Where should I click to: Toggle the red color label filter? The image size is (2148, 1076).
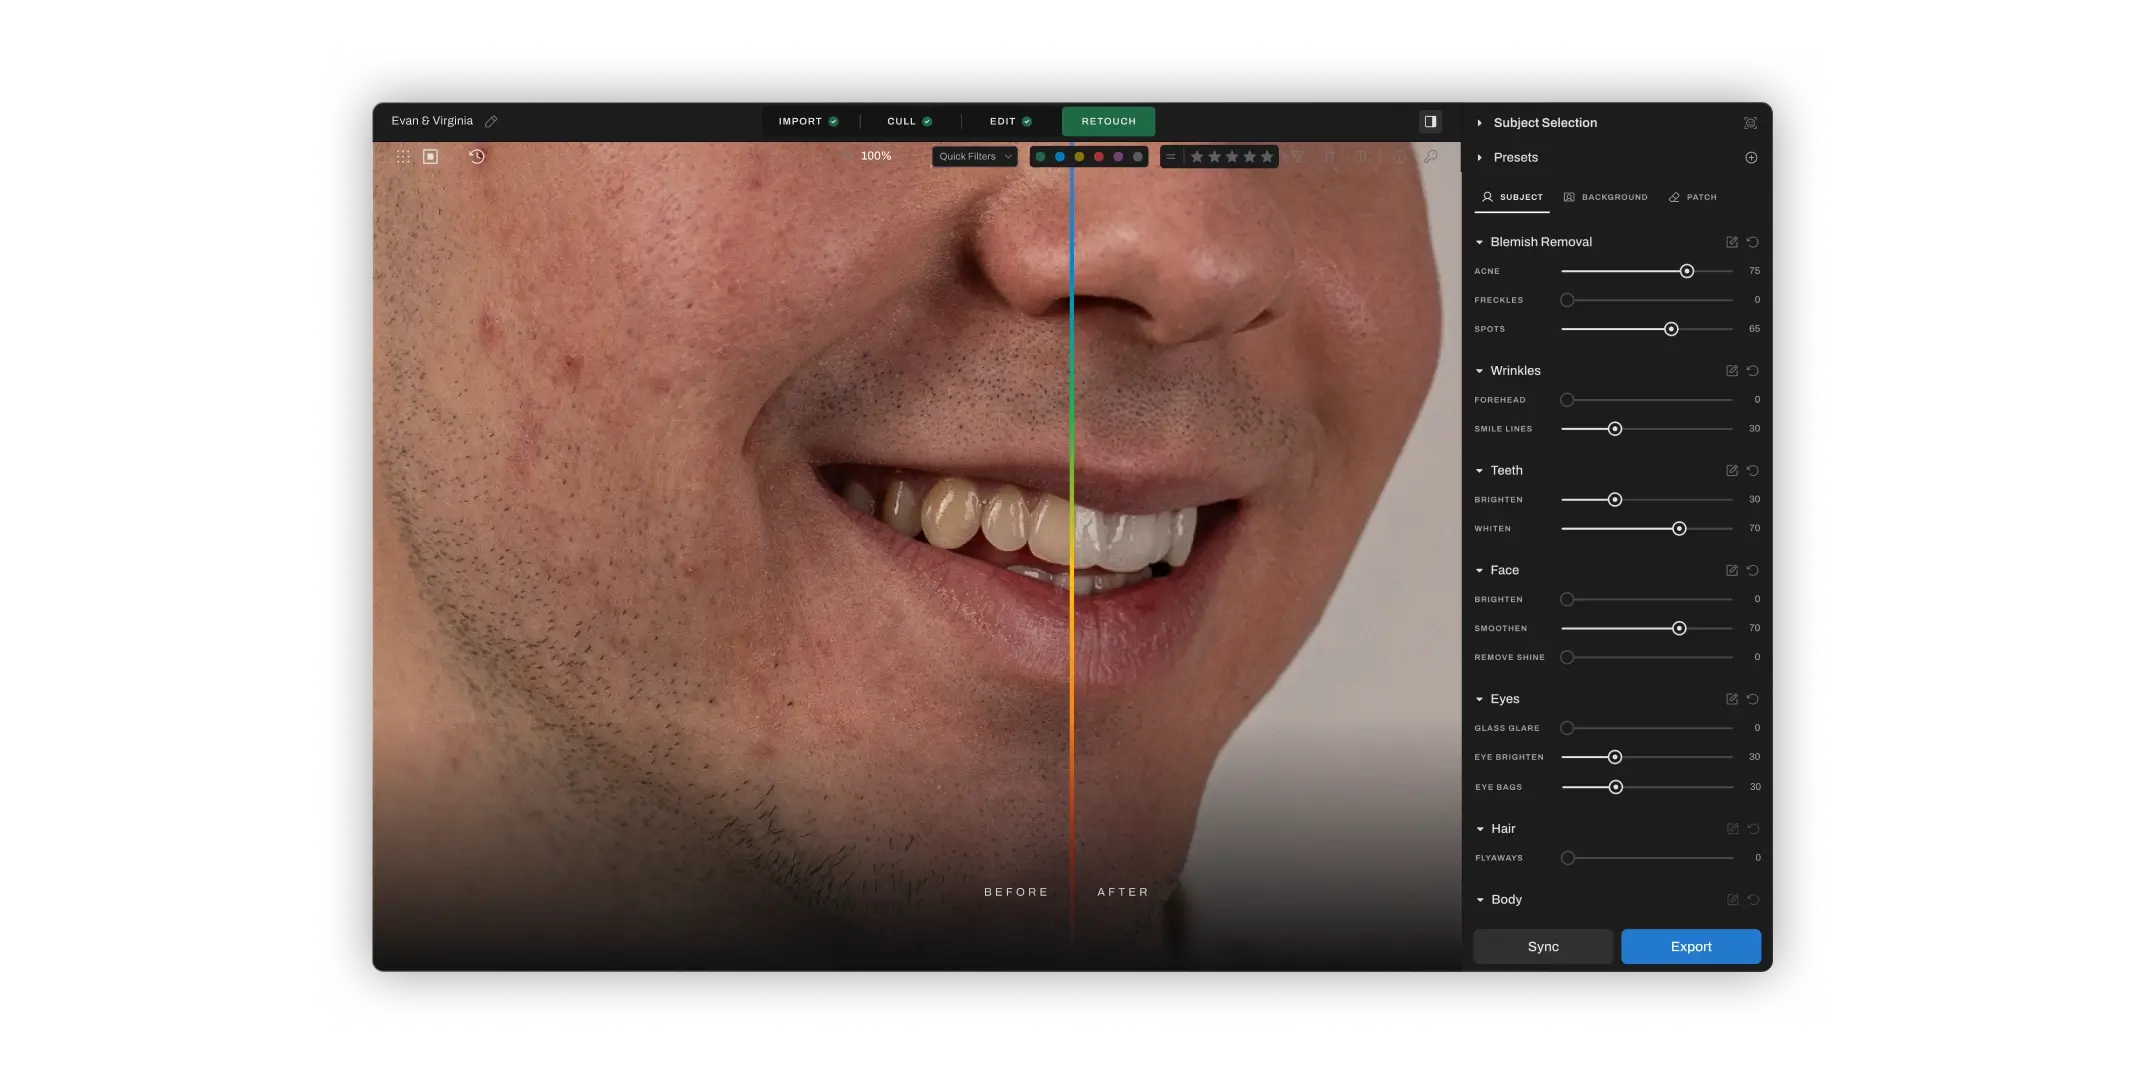pyautogui.click(x=1098, y=157)
